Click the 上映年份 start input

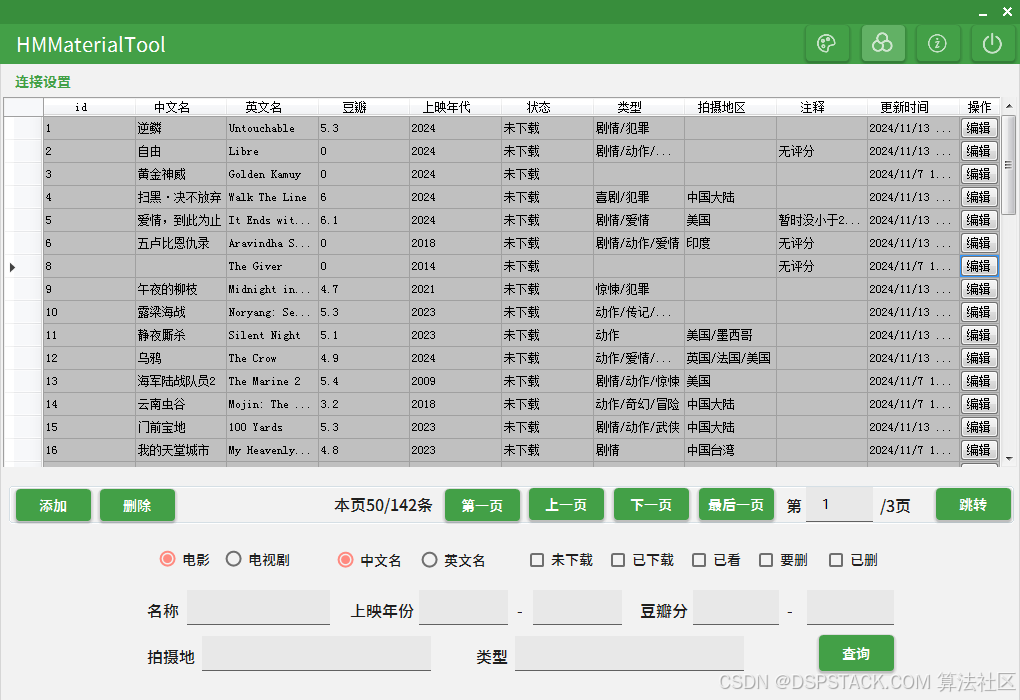[463, 608]
